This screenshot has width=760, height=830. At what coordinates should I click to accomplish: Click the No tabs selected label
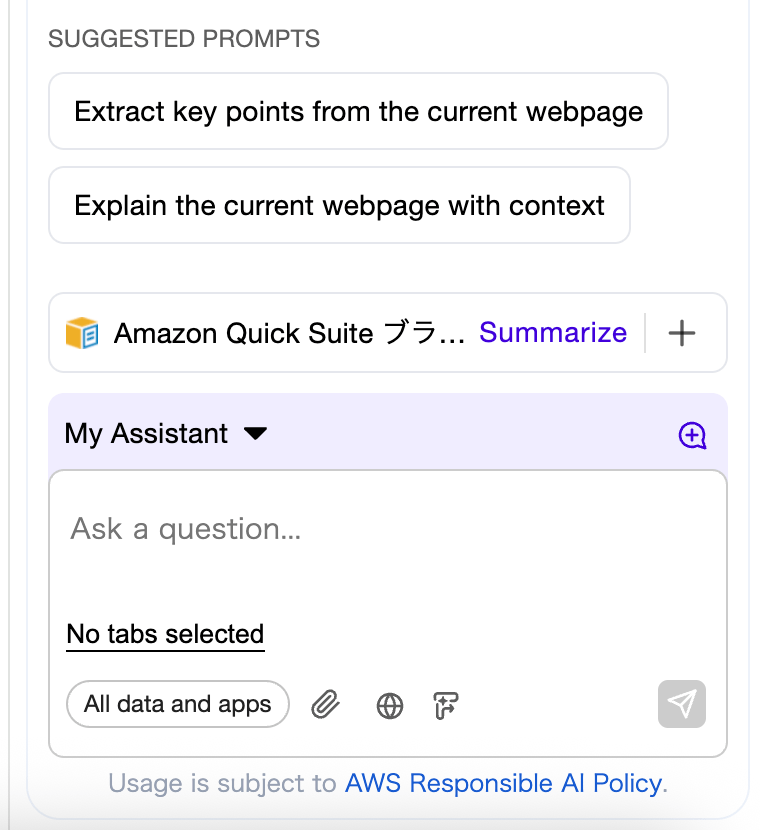[x=165, y=634]
